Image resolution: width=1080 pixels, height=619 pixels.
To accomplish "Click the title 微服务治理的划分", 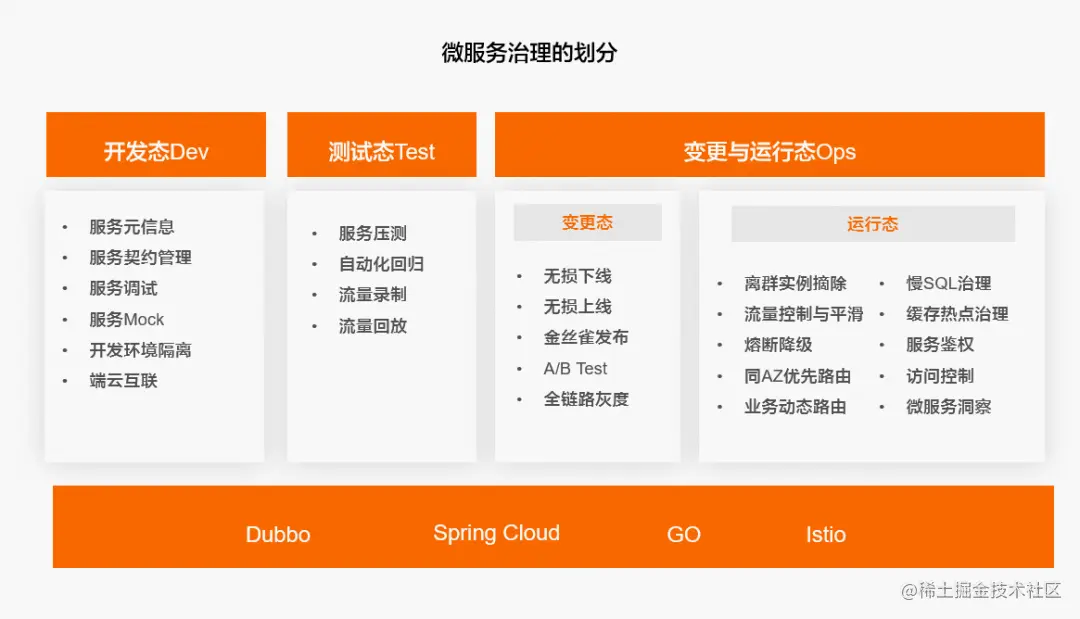I will [x=529, y=52].
